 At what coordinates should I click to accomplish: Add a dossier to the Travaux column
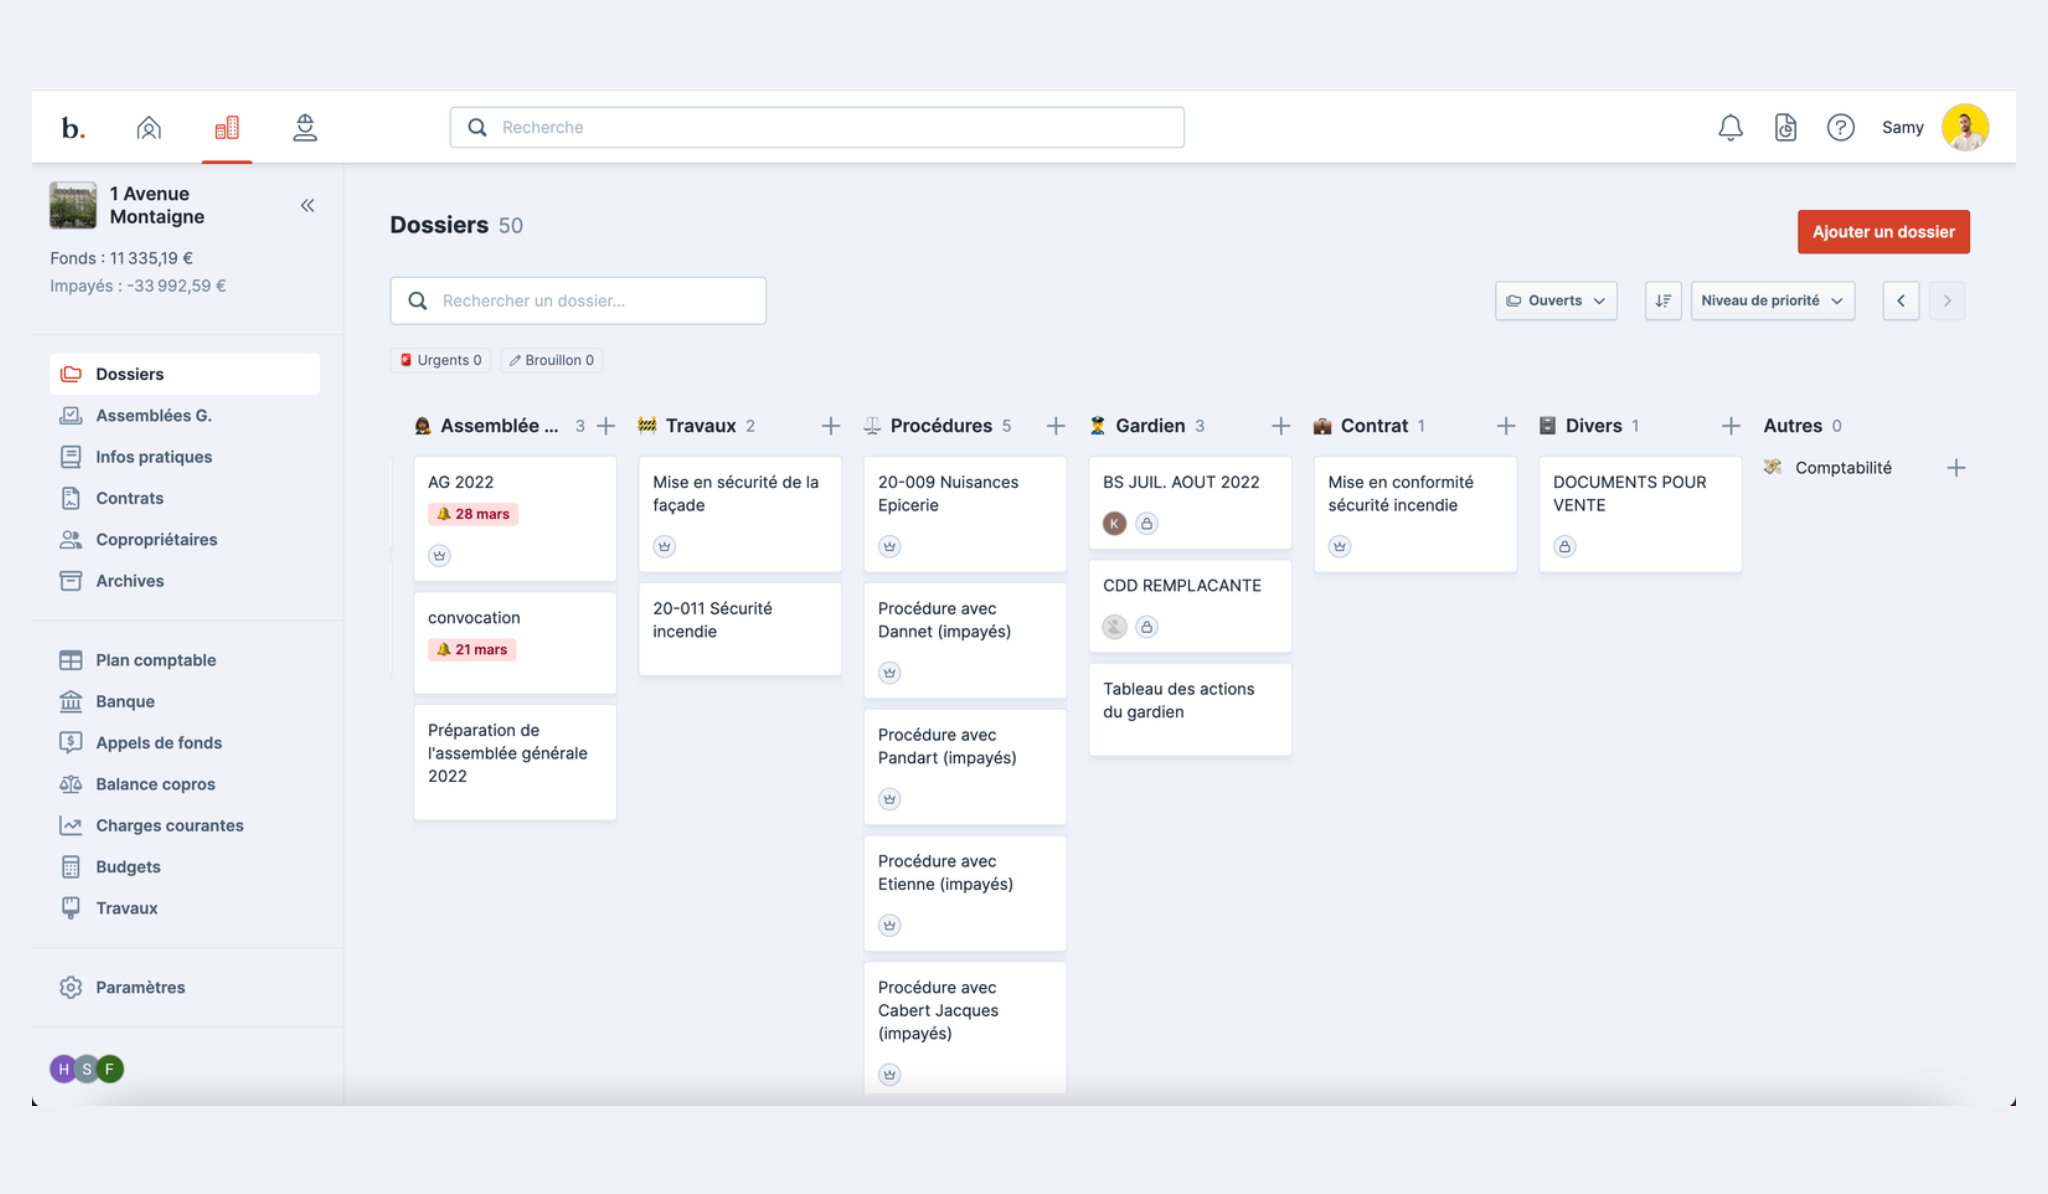pos(830,426)
